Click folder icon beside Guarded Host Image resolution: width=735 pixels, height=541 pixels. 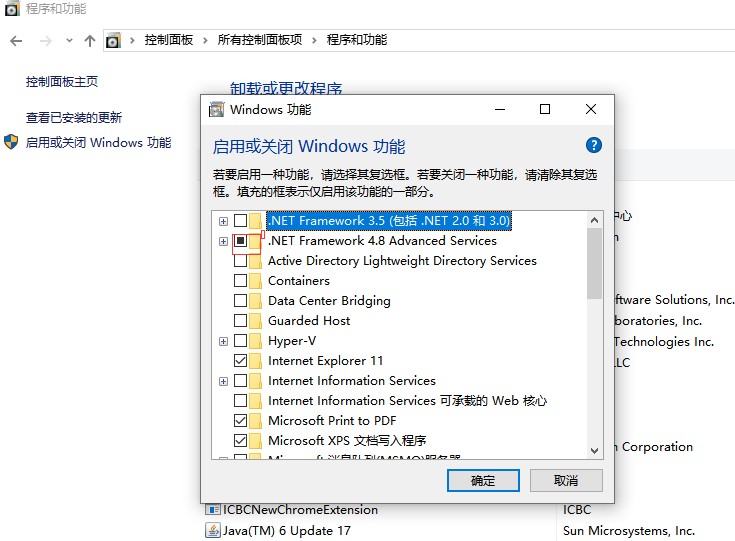pos(255,321)
